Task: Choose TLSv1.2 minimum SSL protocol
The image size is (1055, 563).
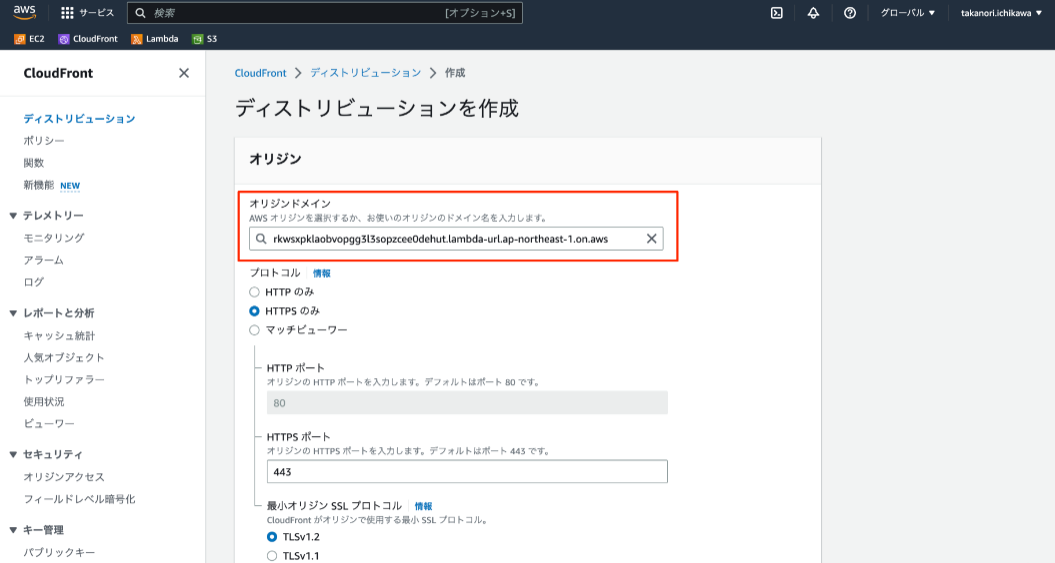Action: (272, 537)
